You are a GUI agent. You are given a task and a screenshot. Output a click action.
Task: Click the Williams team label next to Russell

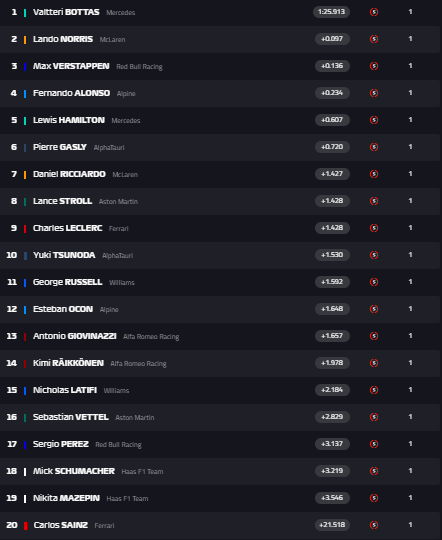point(122,282)
